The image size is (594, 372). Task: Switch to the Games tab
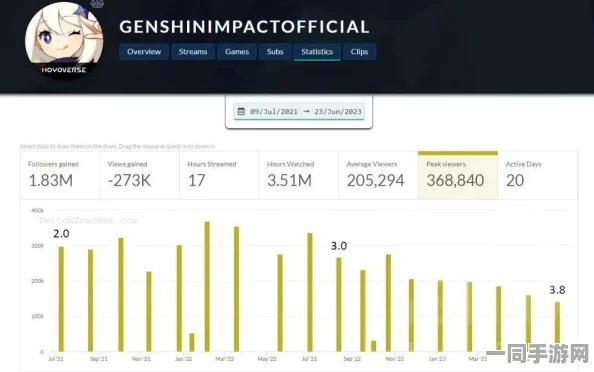237,52
